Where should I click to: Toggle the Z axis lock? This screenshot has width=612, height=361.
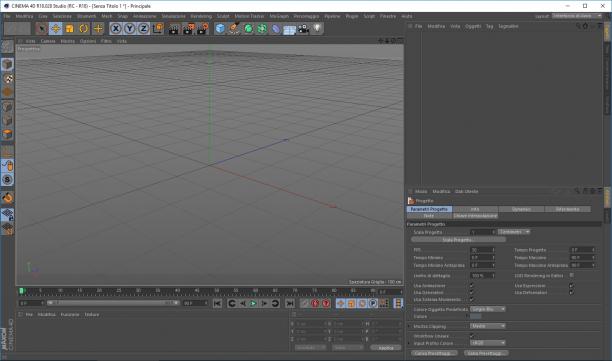tap(144, 28)
